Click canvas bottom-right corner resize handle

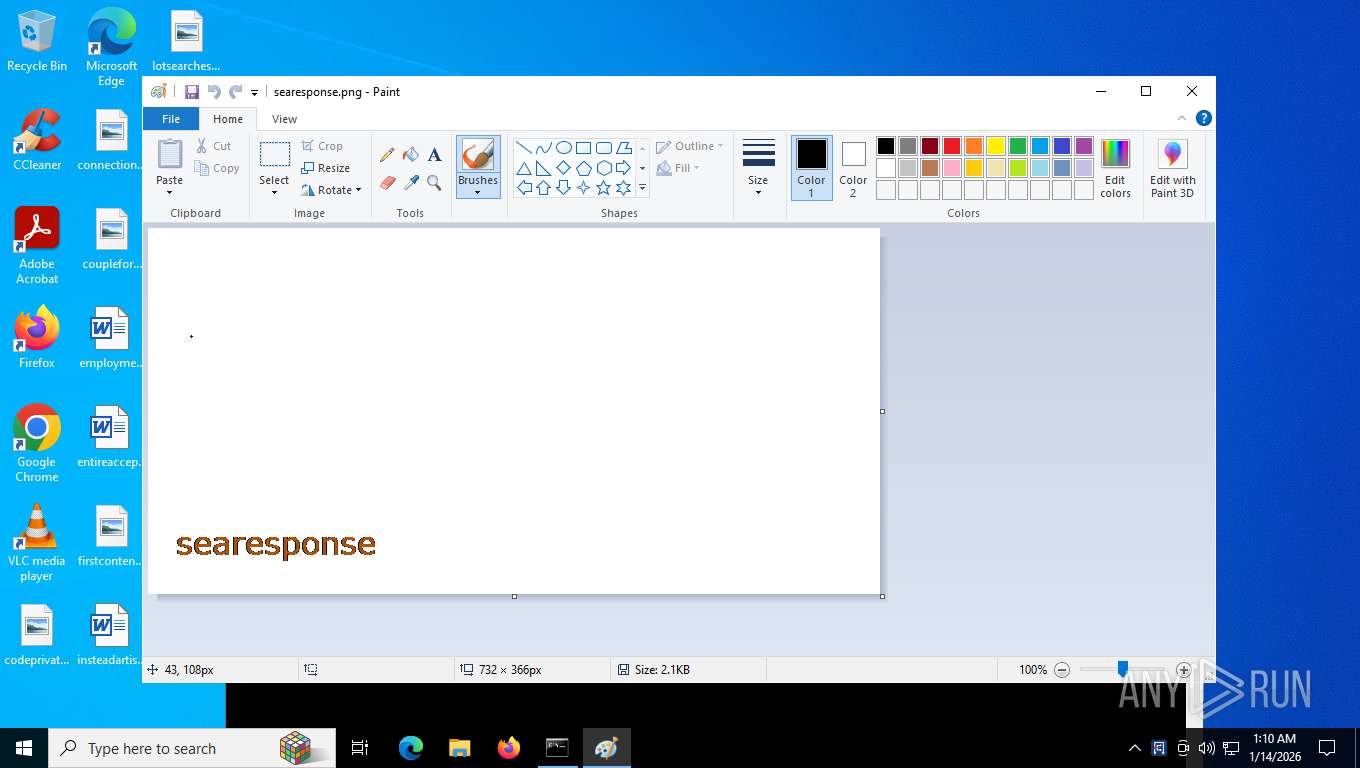[x=882, y=596]
